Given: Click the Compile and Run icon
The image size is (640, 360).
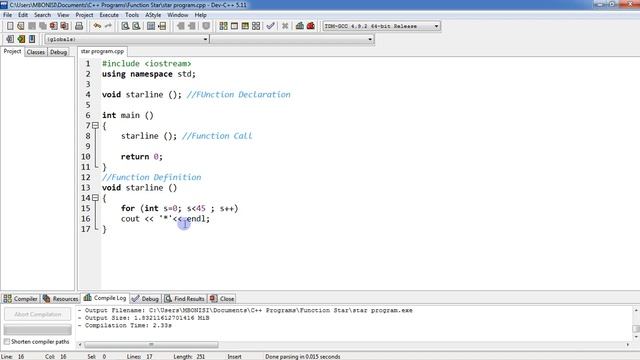Looking at the screenshot, I should point(245,26).
